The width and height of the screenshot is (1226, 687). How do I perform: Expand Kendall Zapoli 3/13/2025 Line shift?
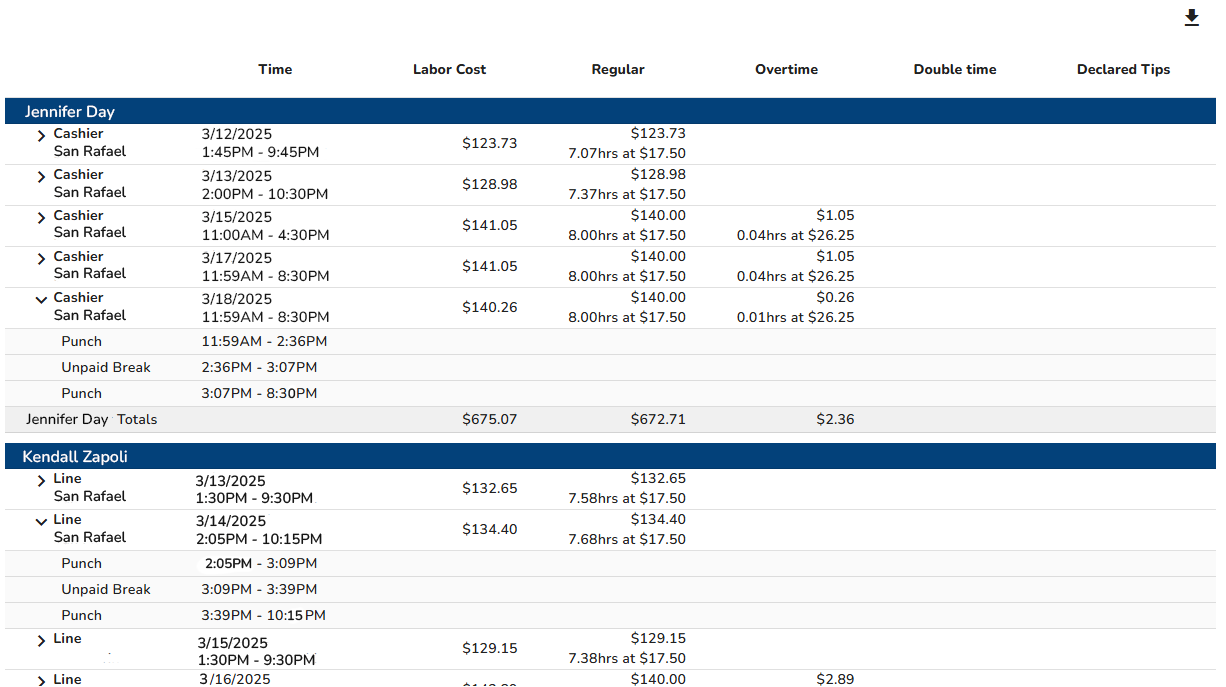[x=41, y=481]
